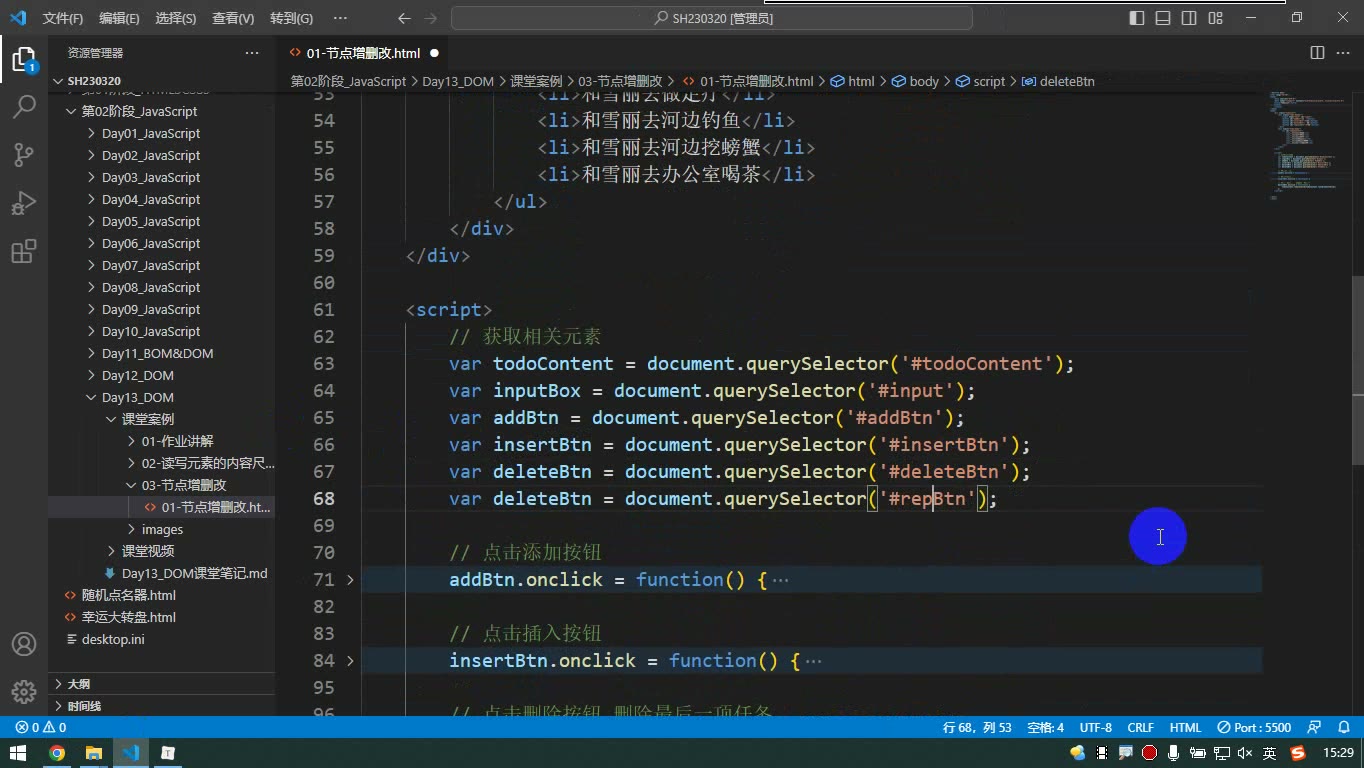Open the 查看(V) menu
The image size is (1364, 768).
click(233, 18)
